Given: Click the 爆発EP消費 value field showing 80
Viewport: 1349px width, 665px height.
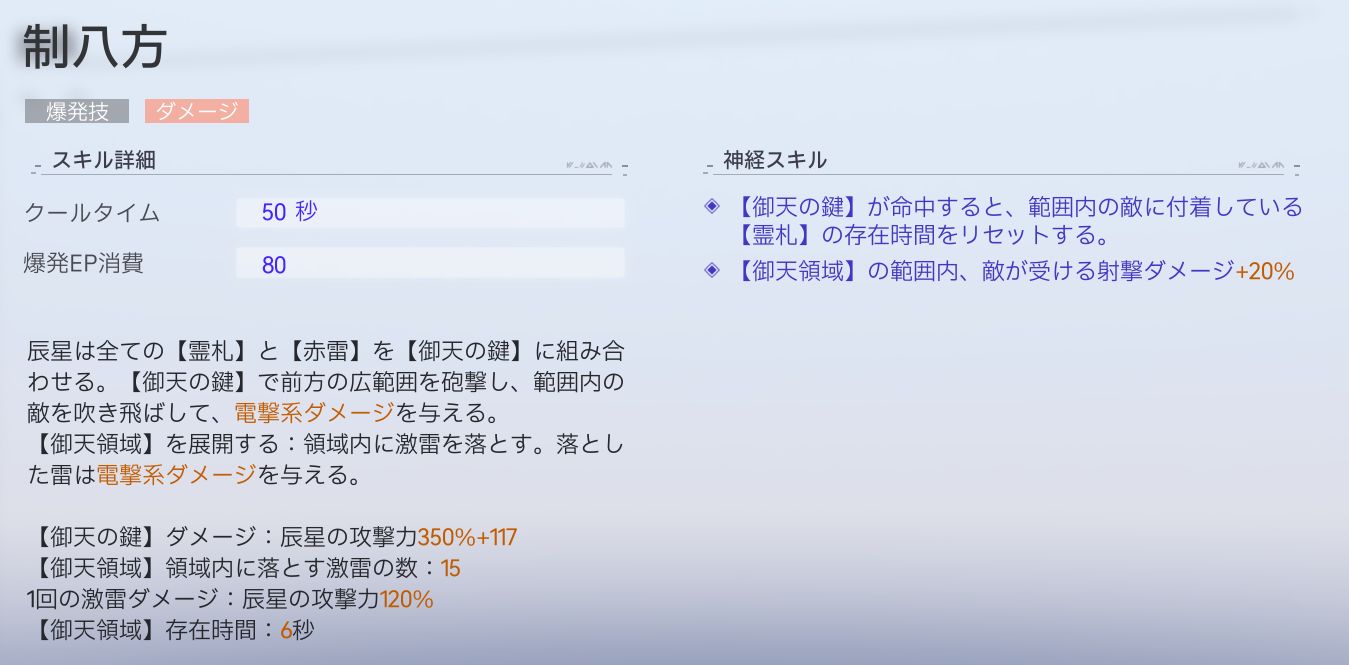Looking at the screenshot, I should click(x=430, y=263).
